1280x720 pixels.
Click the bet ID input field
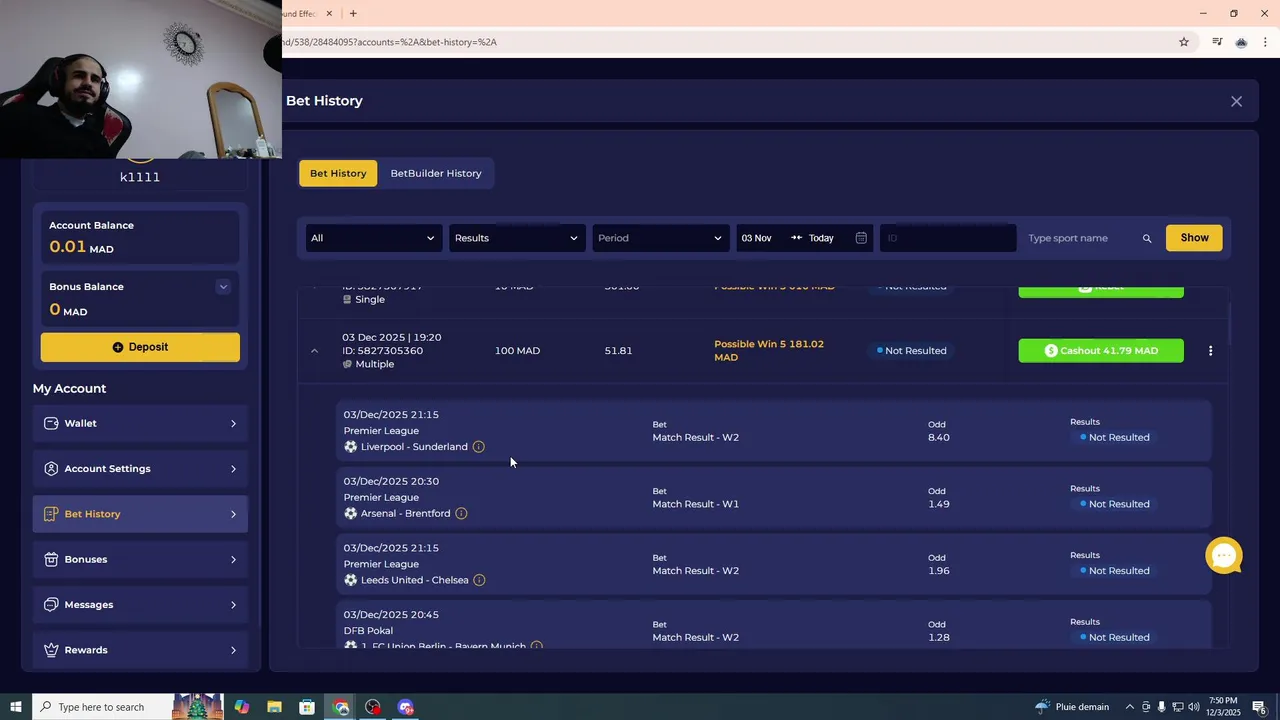tap(948, 238)
